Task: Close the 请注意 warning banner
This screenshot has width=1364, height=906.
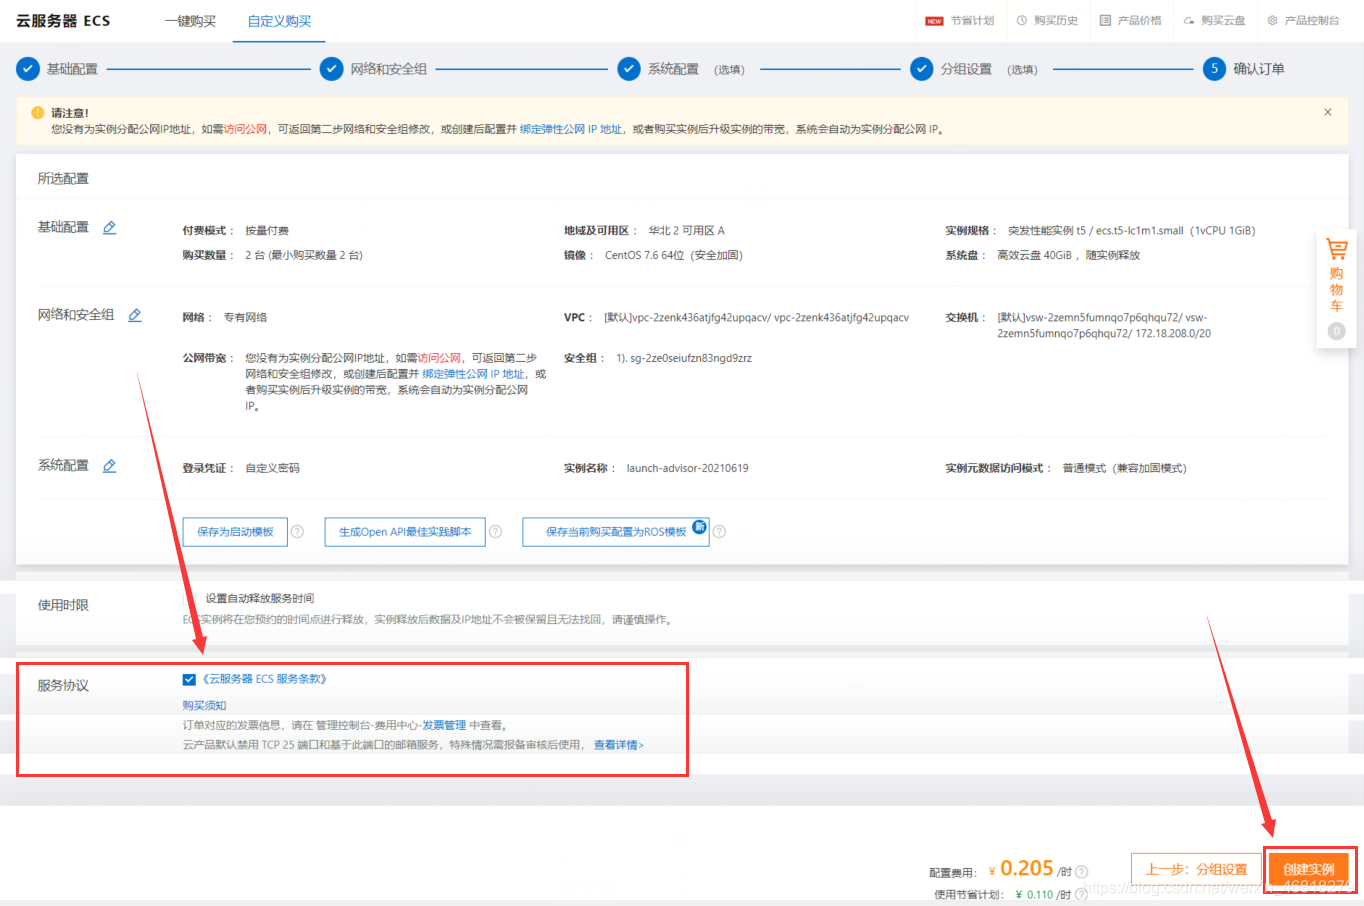Action: [x=1328, y=112]
